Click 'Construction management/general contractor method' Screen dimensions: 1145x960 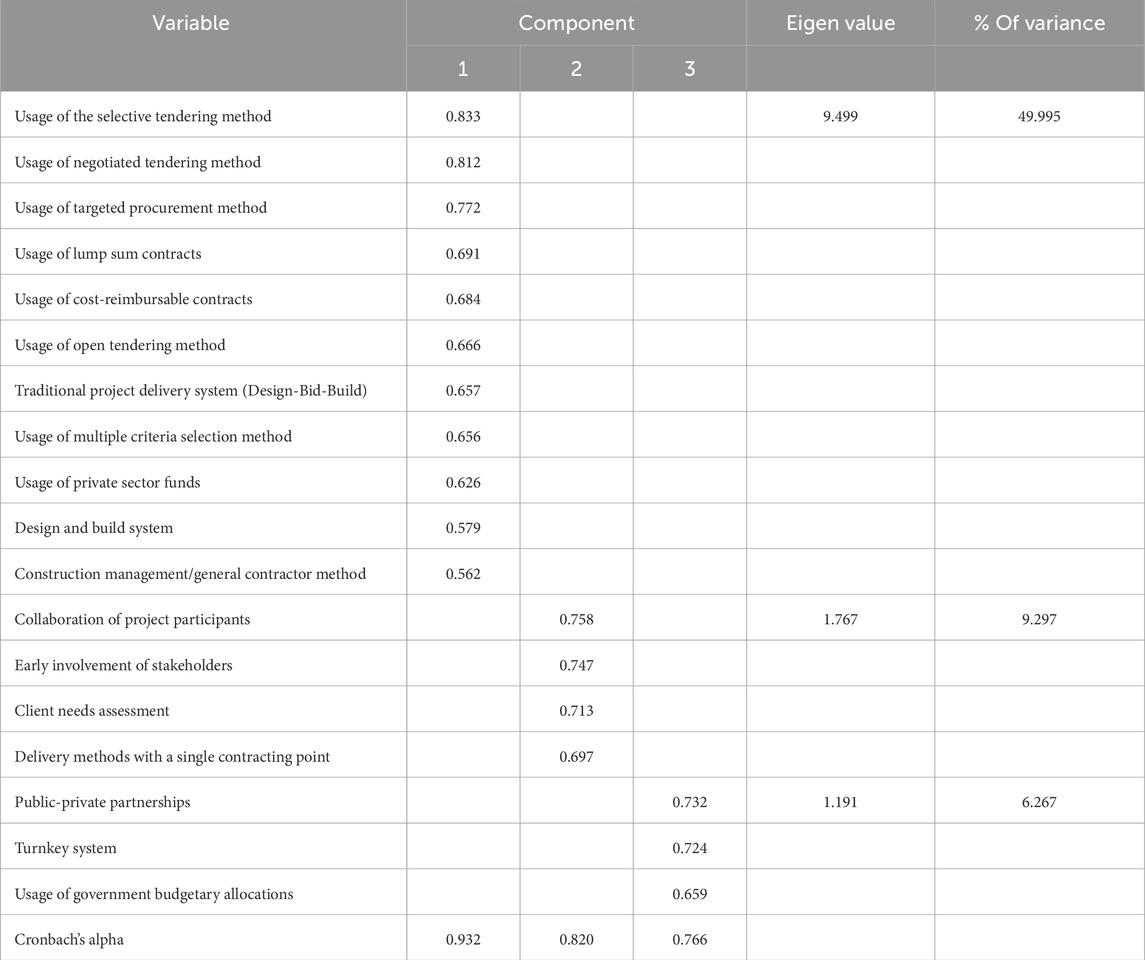191,574
